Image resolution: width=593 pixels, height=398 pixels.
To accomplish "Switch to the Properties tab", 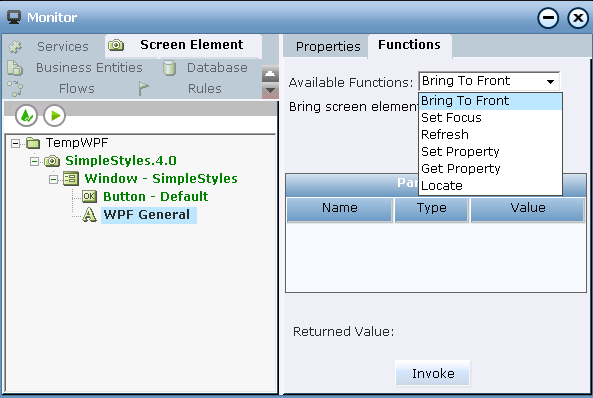I will (328, 47).
